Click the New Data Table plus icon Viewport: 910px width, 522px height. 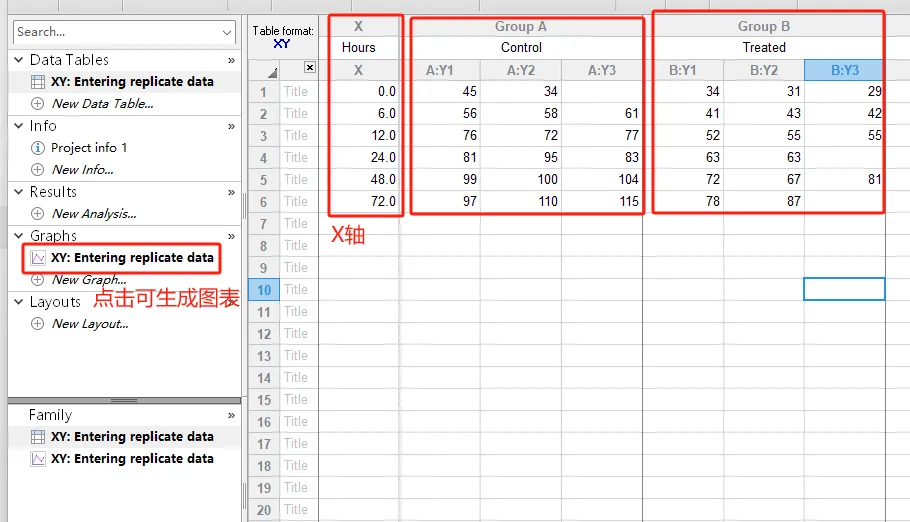(38, 104)
